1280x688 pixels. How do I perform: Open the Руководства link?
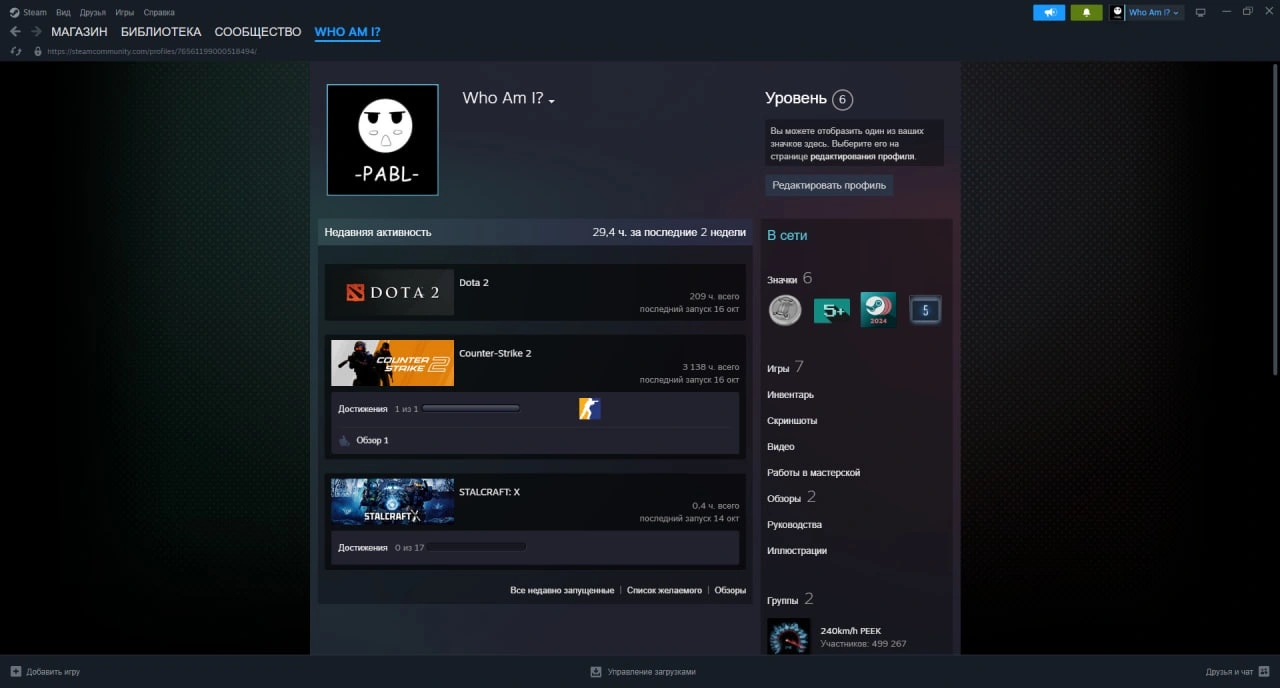click(x=795, y=524)
